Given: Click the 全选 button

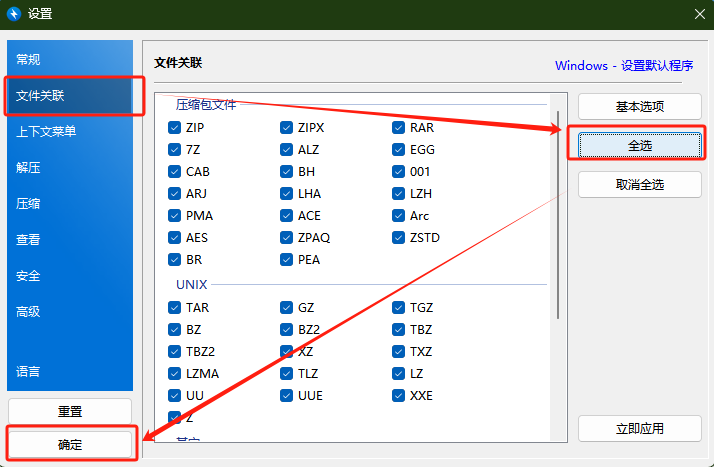Looking at the screenshot, I should pyautogui.click(x=639, y=145).
